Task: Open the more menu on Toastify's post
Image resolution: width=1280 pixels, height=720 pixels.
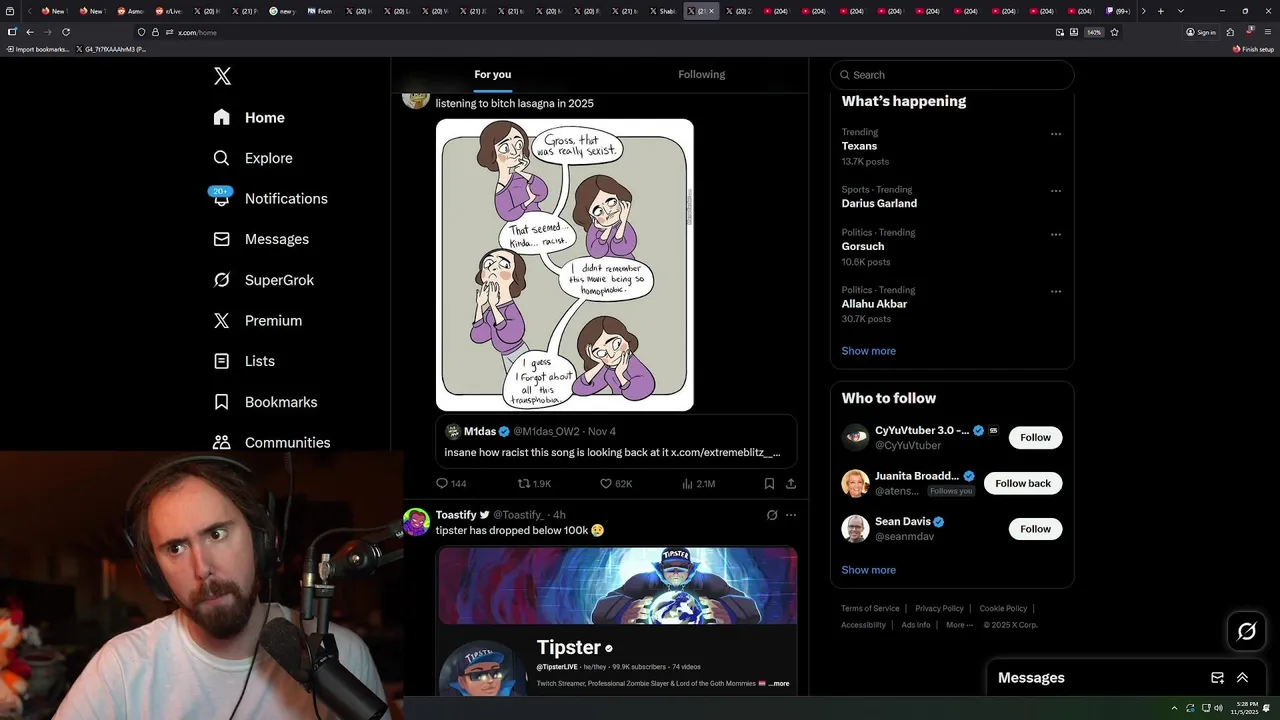Action: [791, 515]
